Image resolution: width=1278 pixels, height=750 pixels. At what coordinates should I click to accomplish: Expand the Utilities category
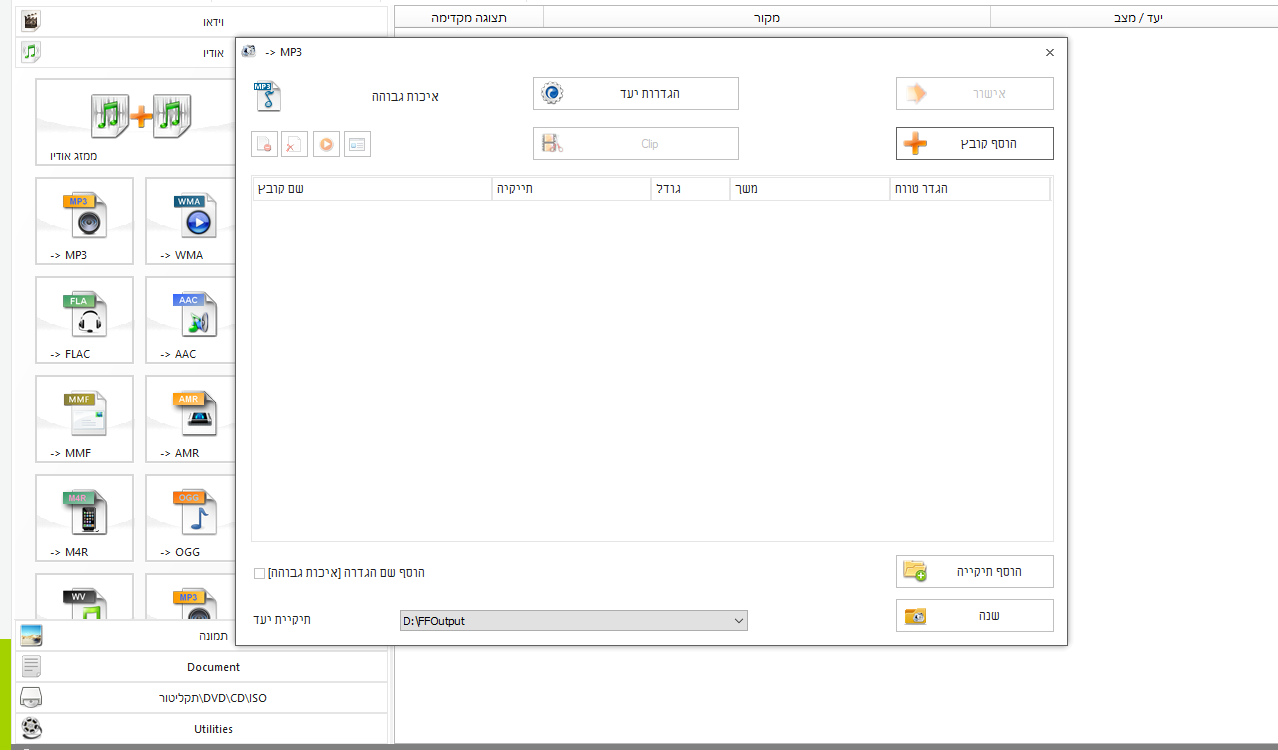point(201,729)
